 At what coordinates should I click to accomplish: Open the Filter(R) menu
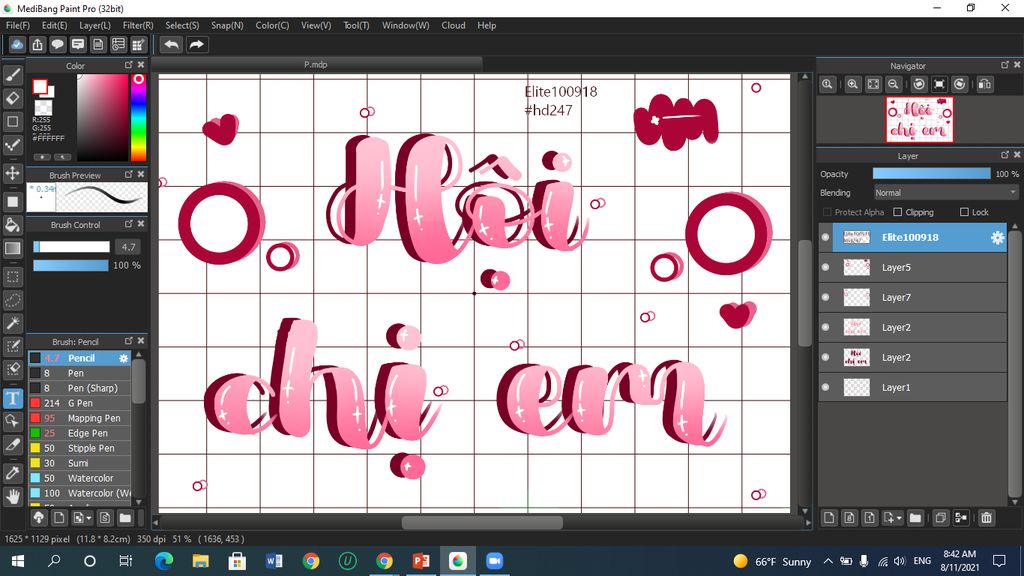coord(138,25)
